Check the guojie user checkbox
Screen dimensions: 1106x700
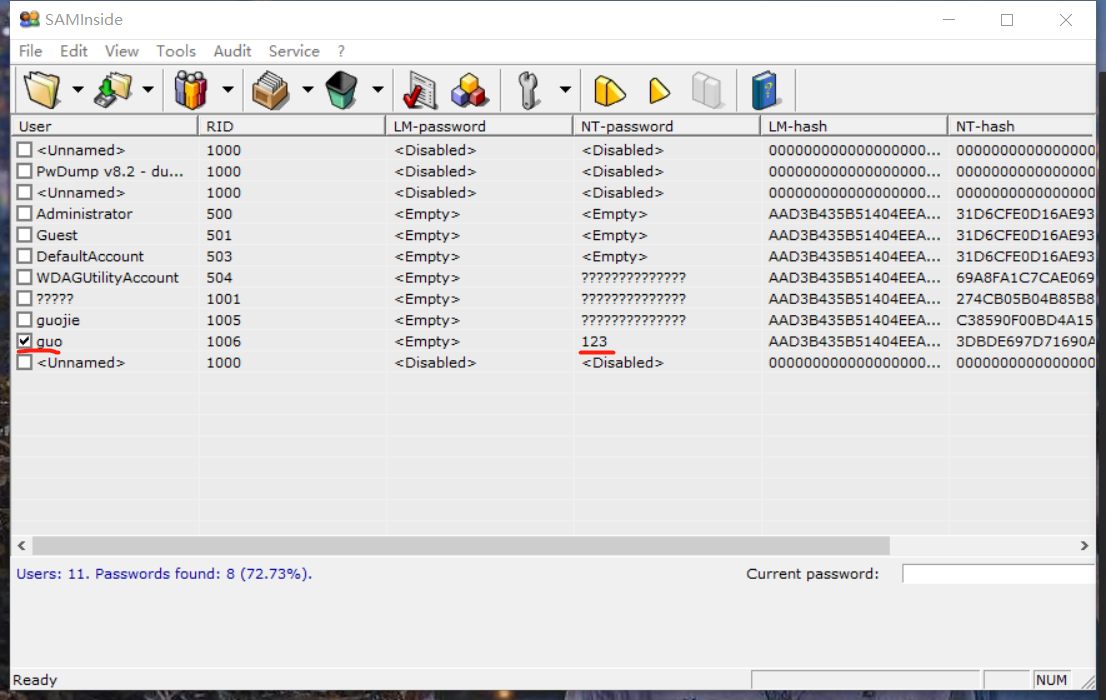pos(25,319)
